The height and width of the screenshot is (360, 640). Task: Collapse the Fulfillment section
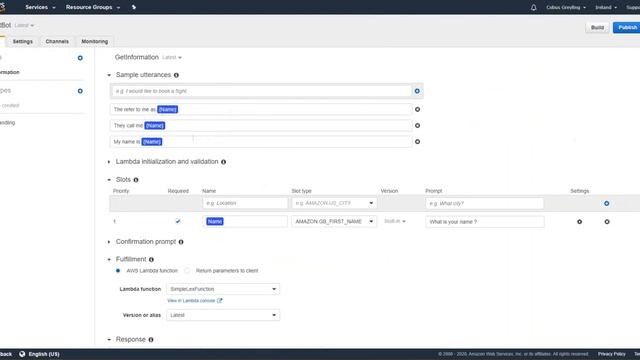(109, 260)
